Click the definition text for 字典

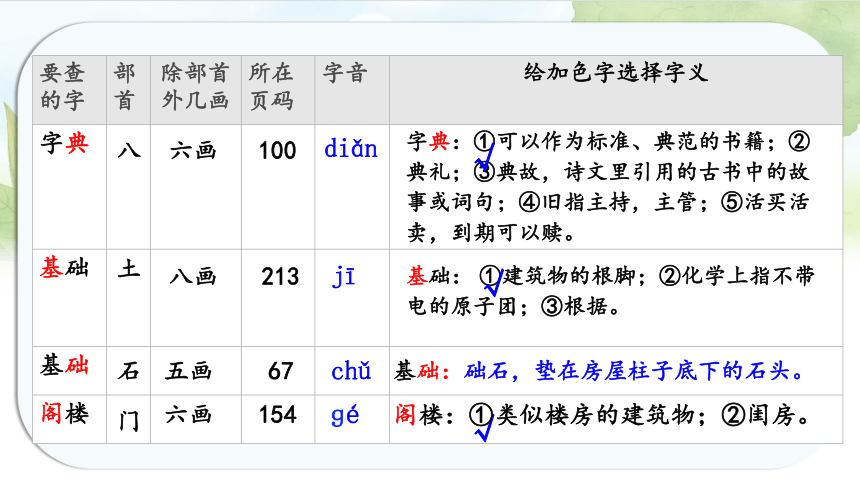coord(608,187)
